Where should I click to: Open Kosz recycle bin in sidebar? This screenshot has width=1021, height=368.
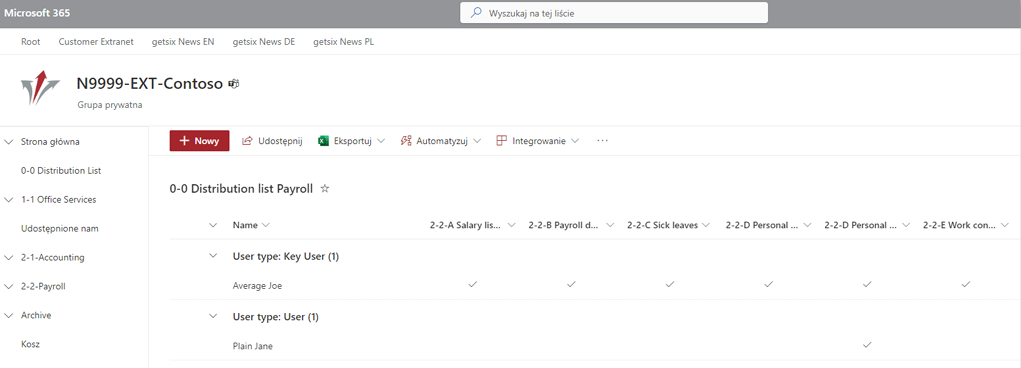pos(30,345)
